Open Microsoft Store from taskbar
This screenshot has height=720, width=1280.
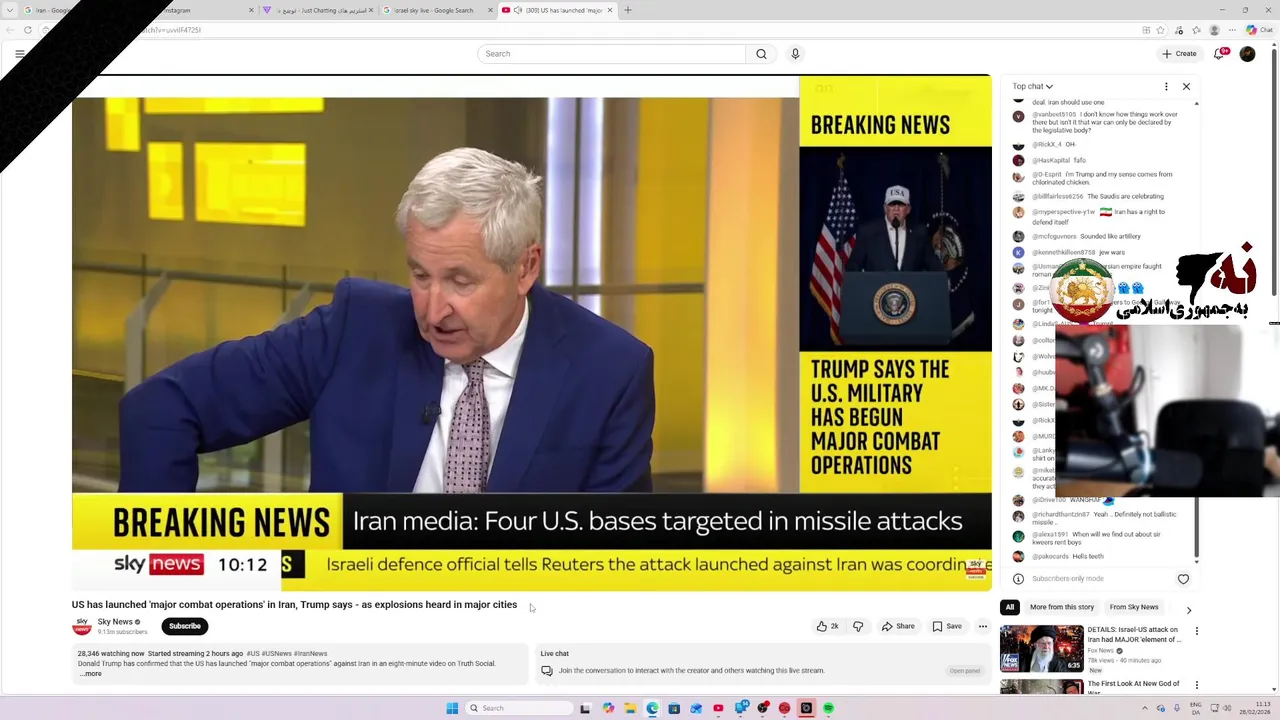[x=674, y=708]
